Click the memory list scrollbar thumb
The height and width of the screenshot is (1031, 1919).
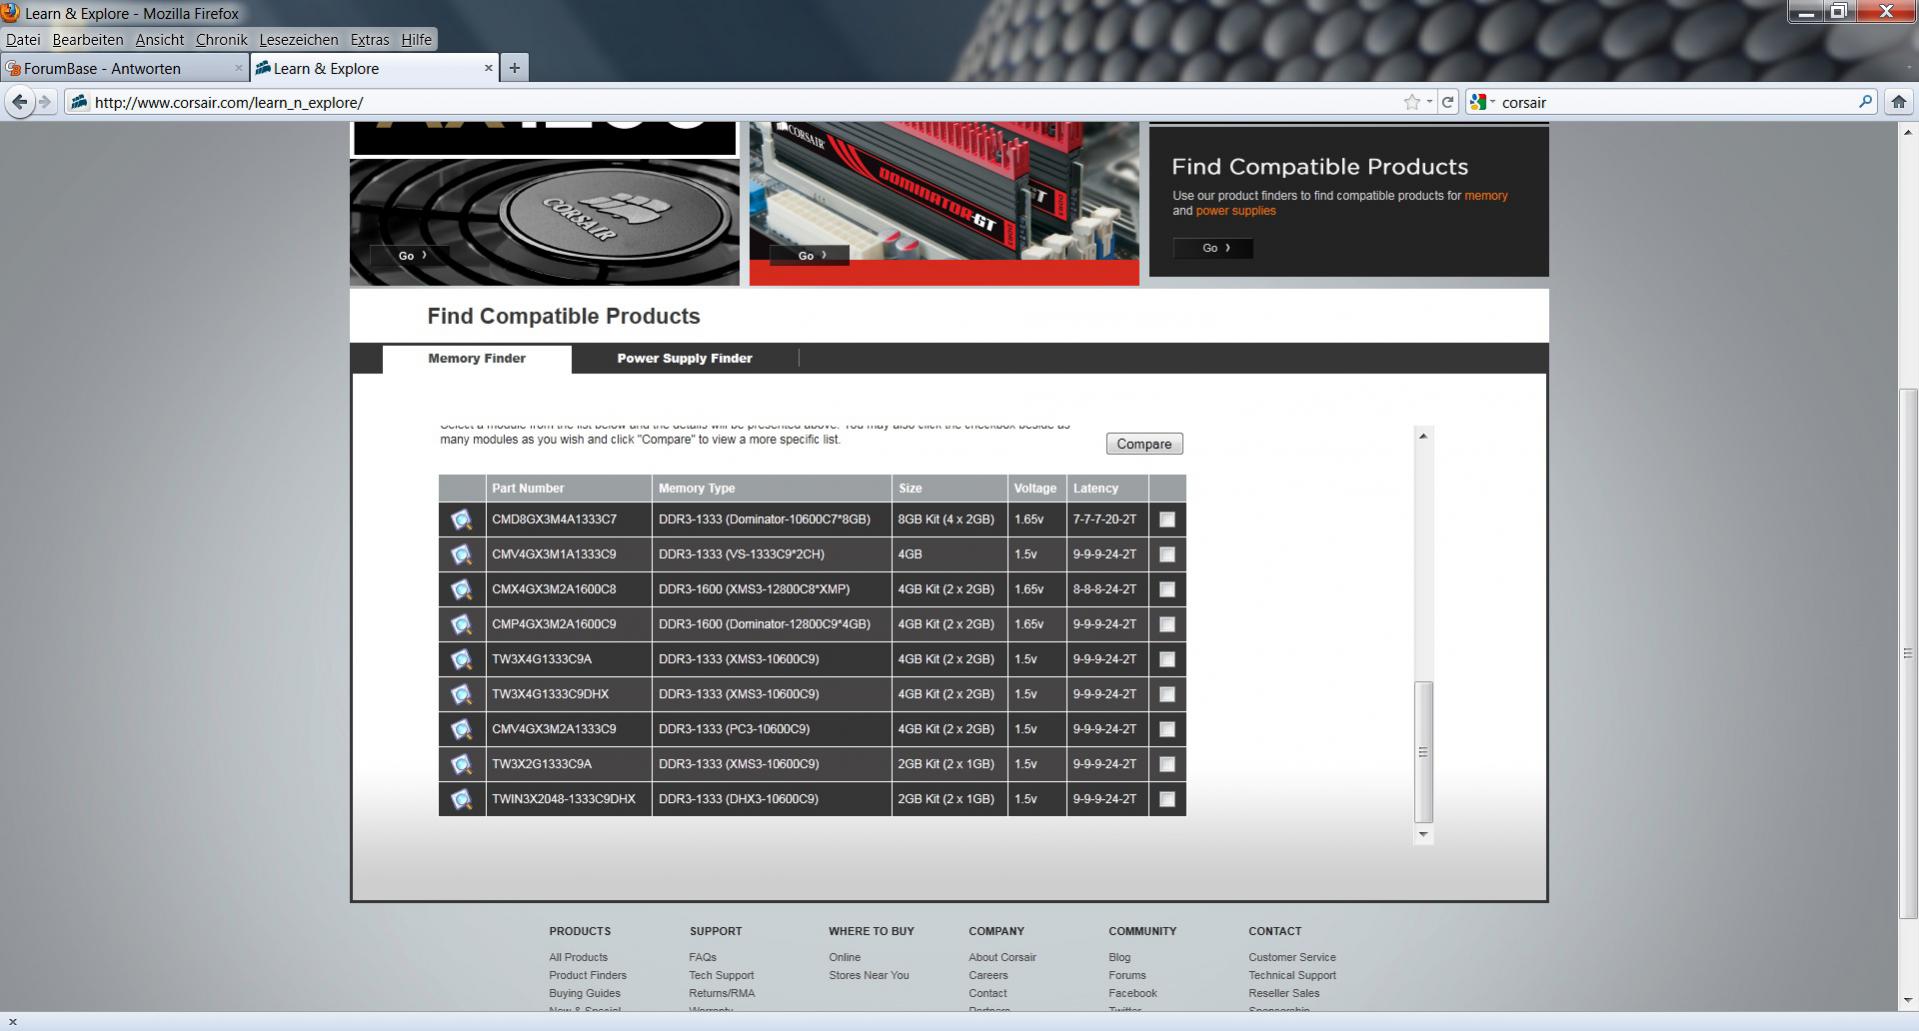1423,752
